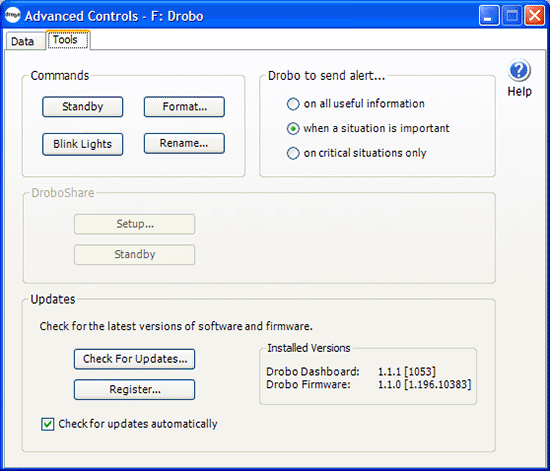Toggle 'Check for updates automatically' checkbox

tap(47, 424)
